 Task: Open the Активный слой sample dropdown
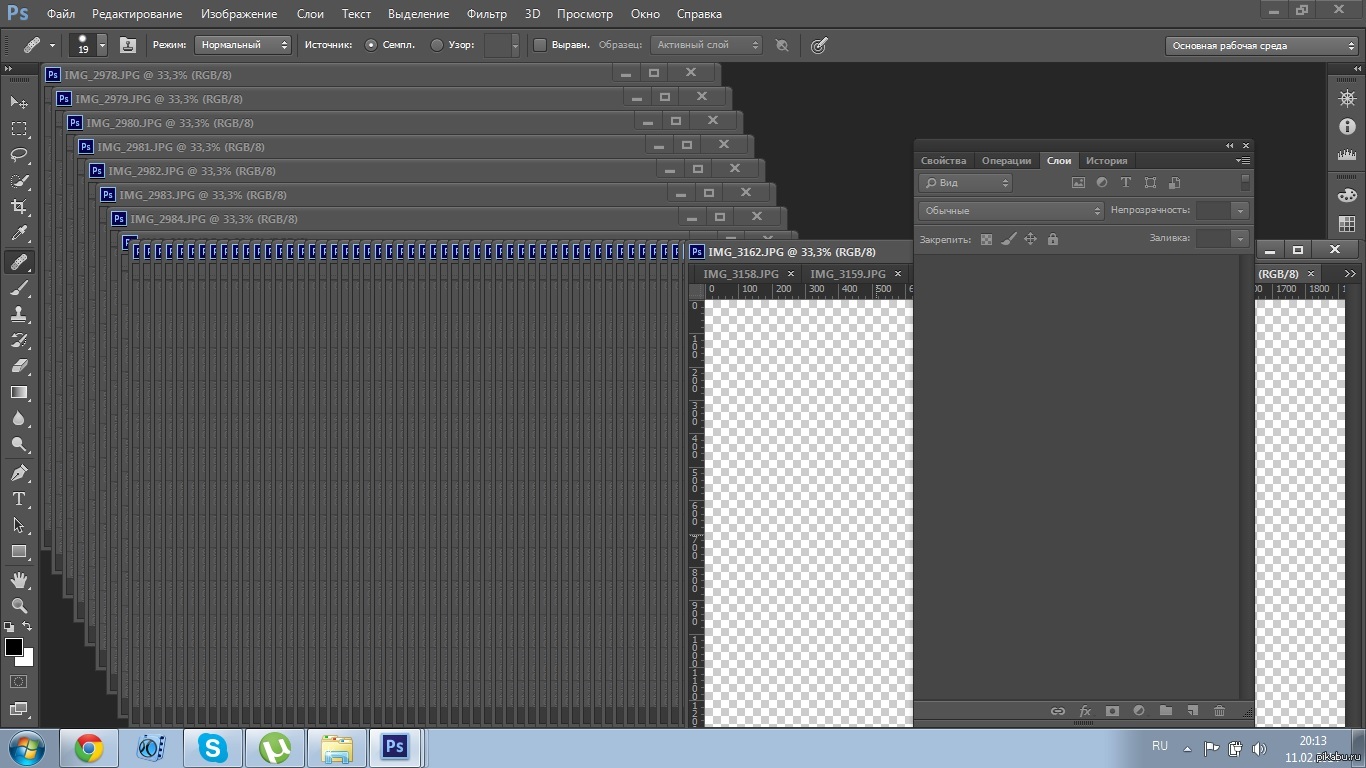(706, 45)
